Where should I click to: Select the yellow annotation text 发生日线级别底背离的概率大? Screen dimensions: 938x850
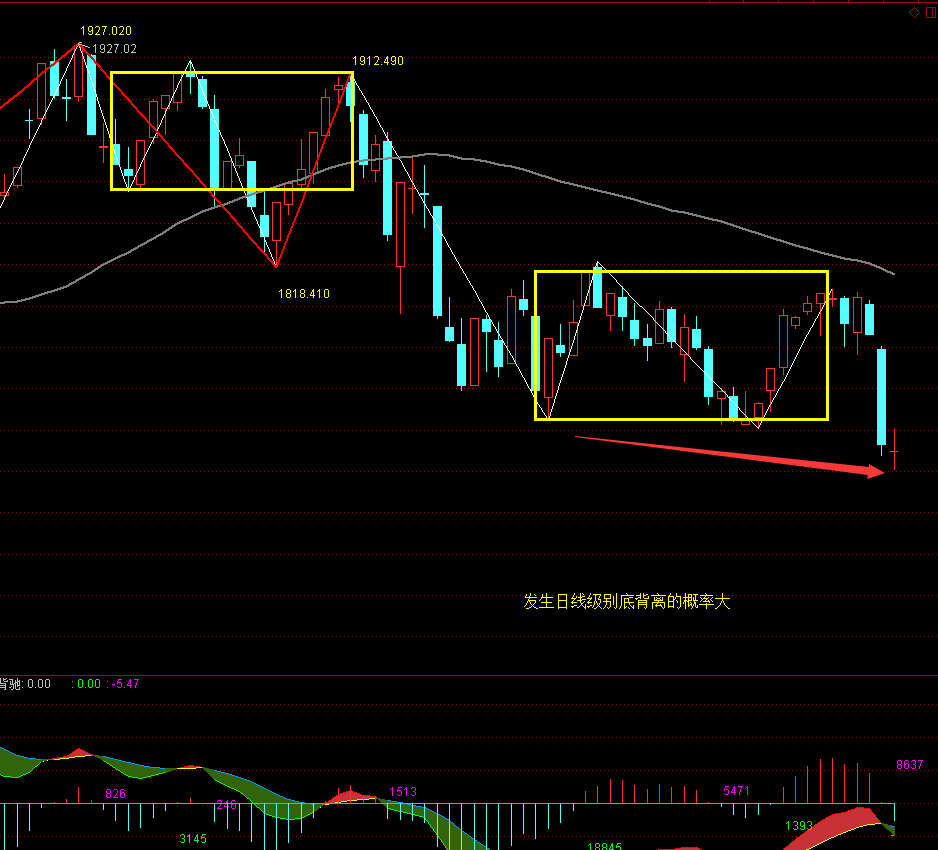pyautogui.click(x=627, y=601)
